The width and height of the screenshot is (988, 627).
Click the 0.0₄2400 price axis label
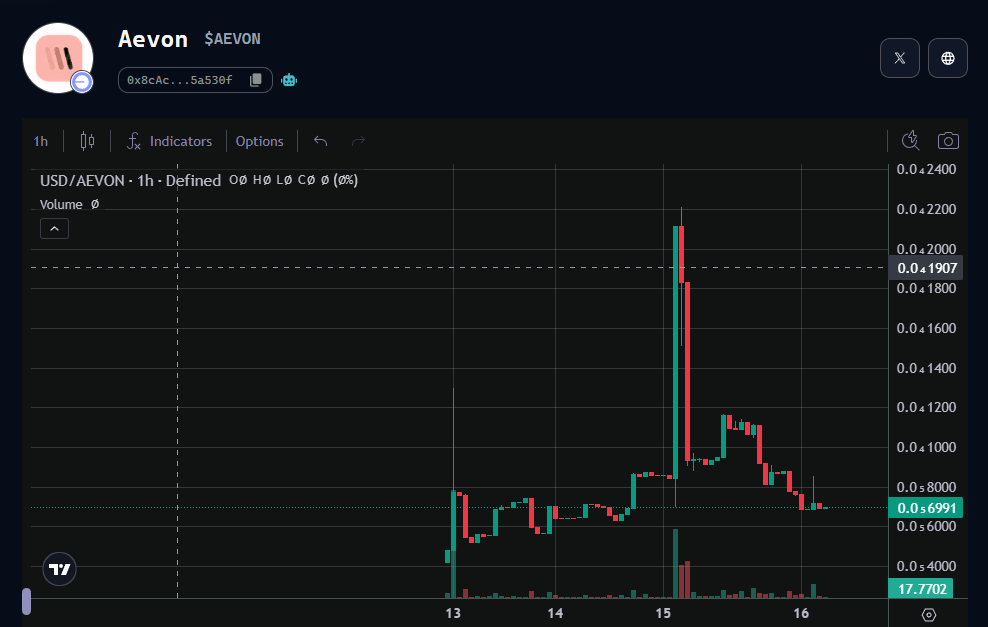coord(926,170)
